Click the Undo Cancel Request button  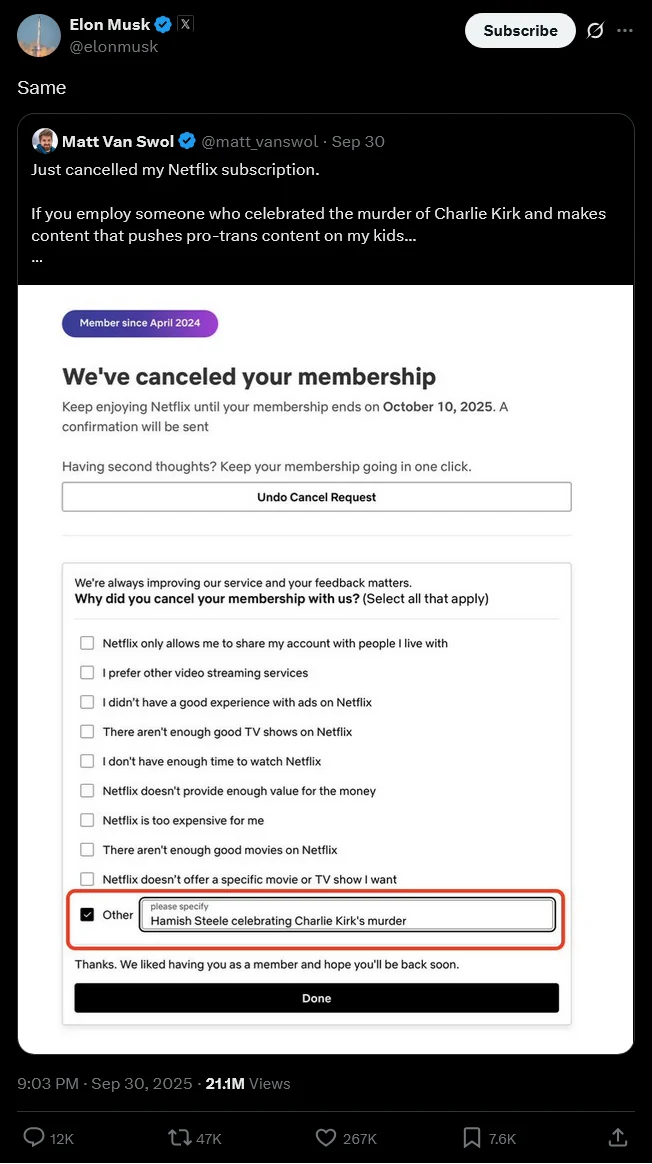click(x=316, y=497)
